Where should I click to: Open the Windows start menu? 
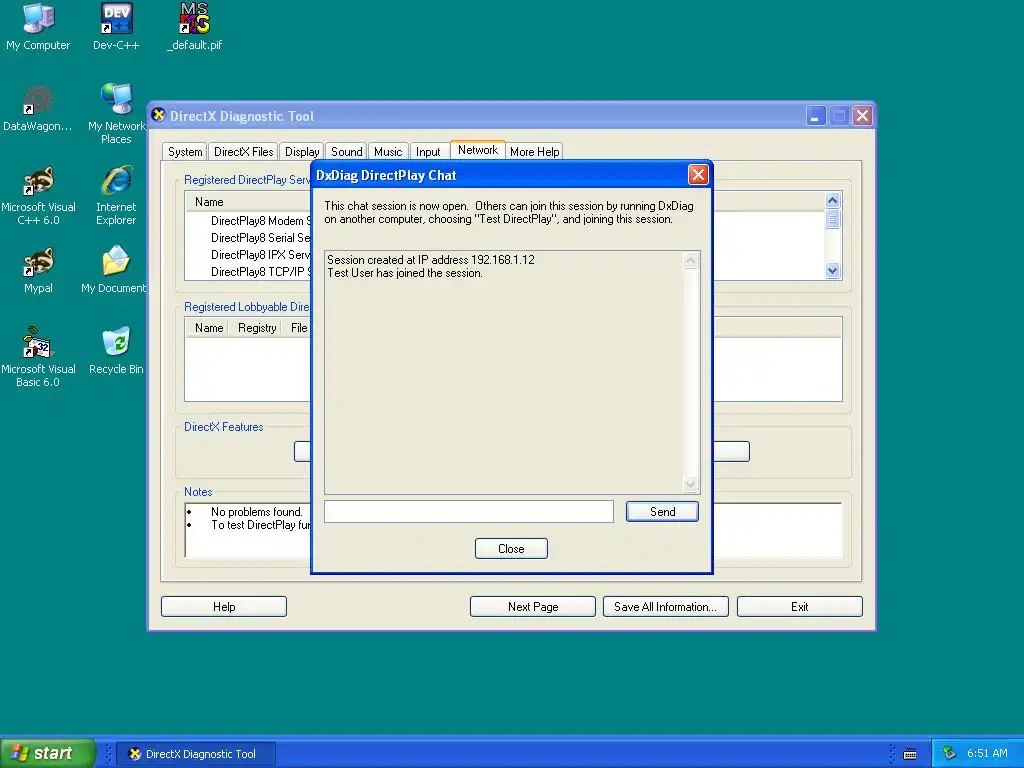tap(48, 753)
